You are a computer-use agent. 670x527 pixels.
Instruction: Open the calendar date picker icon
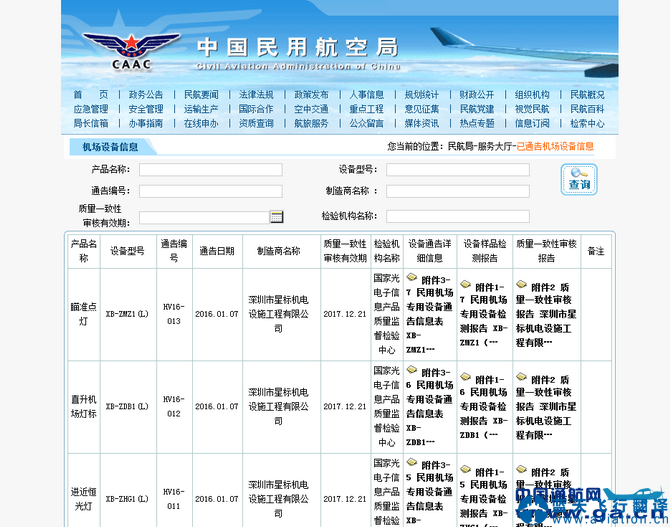click(x=277, y=216)
